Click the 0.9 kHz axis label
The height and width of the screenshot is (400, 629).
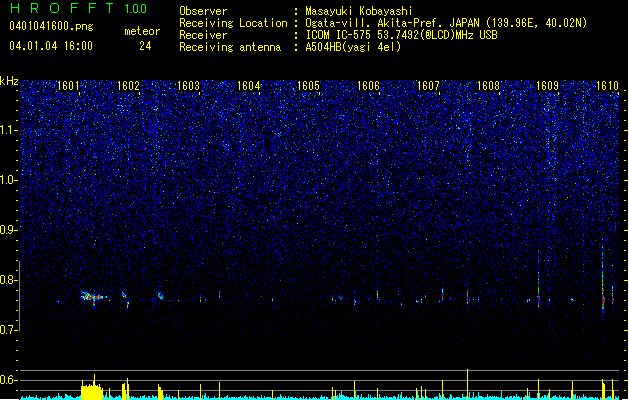[x=9, y=230]
